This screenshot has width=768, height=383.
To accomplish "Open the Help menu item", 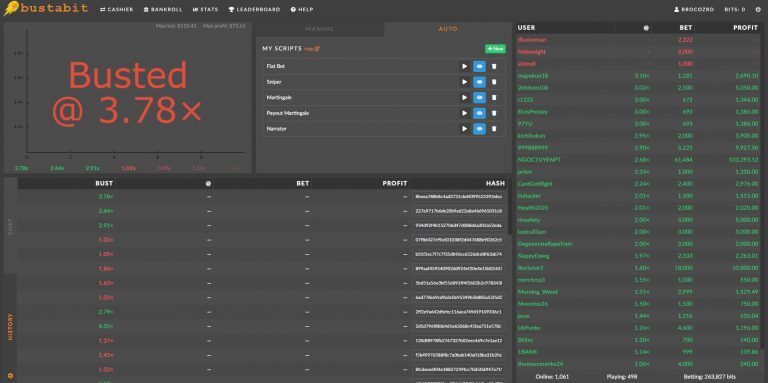I will [x=302, y=9].
